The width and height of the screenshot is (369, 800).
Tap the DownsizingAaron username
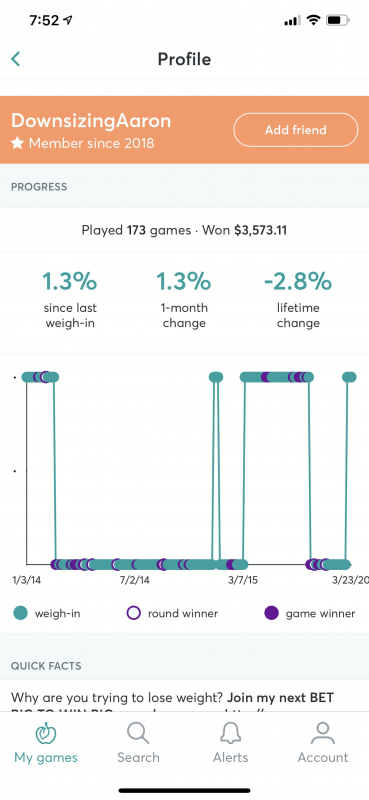(x=91, y=121)
